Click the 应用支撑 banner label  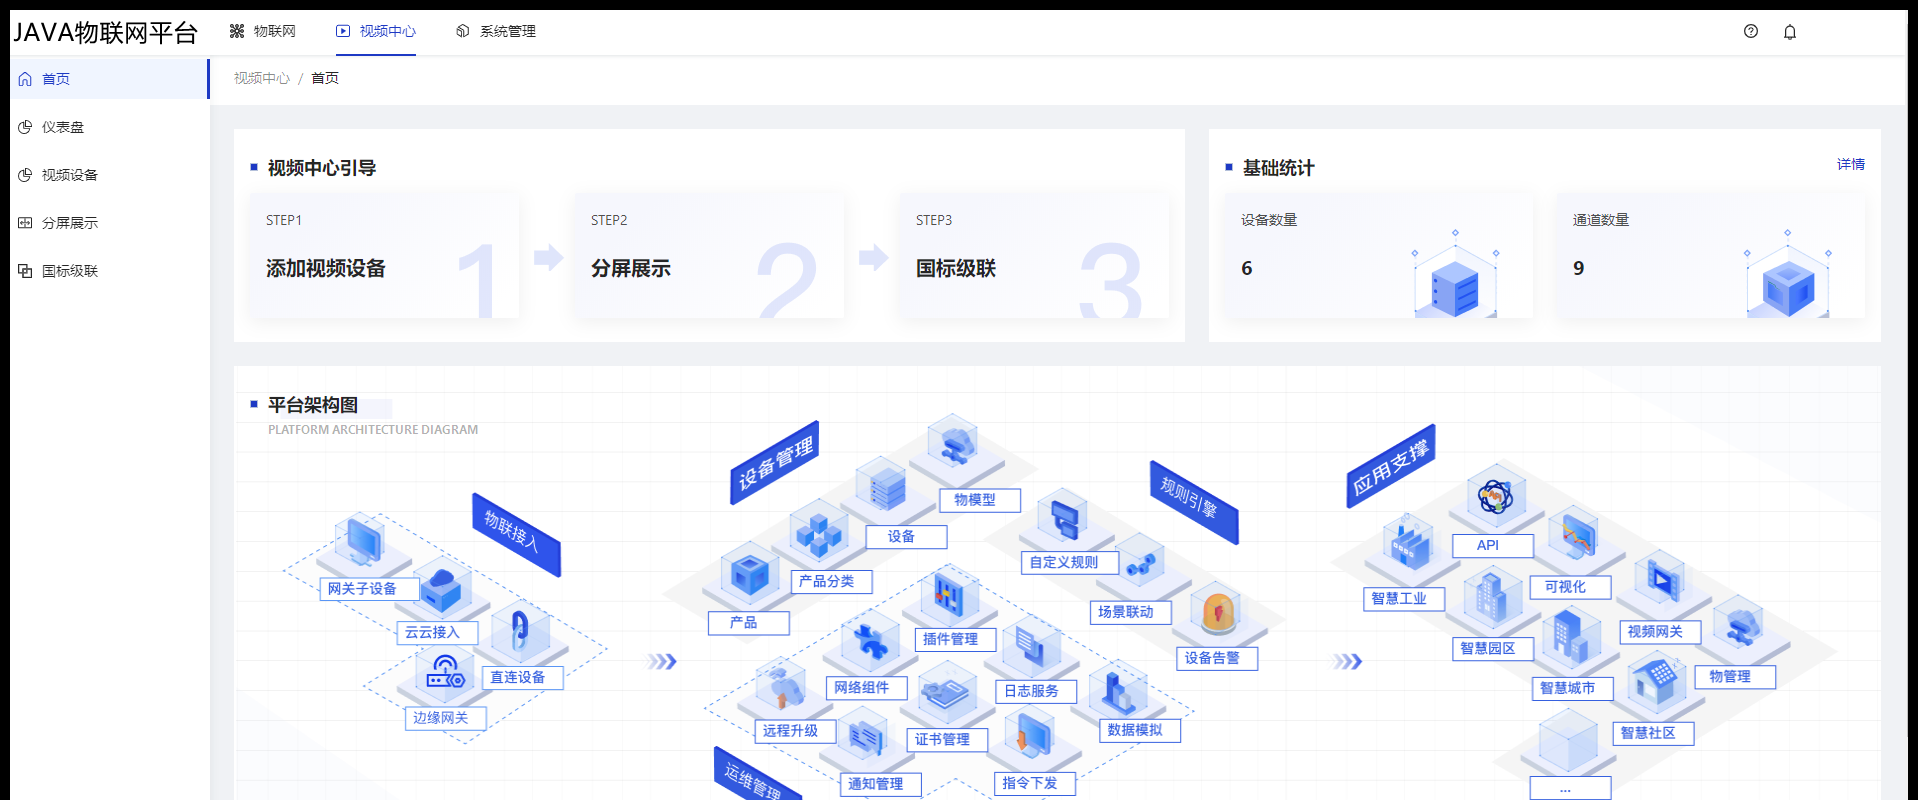(x=1391, y=466)
